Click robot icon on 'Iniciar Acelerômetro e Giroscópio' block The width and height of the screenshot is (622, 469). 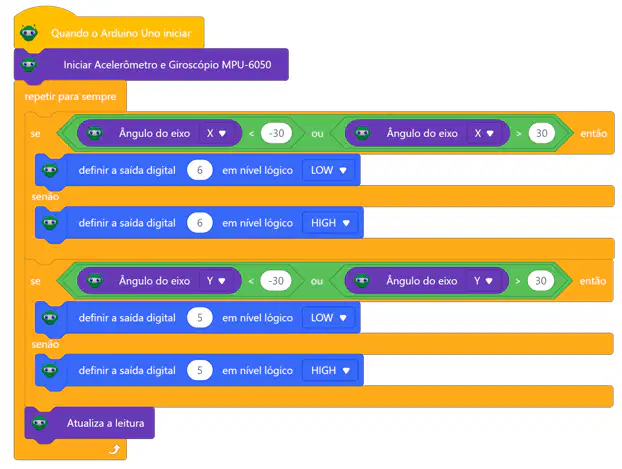(x=29, y=64)
